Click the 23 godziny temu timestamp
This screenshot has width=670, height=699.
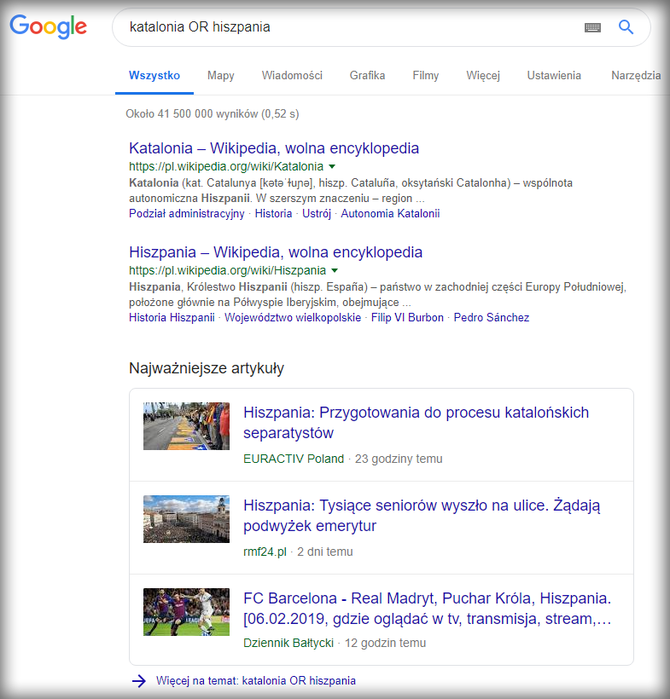[399, 459]
